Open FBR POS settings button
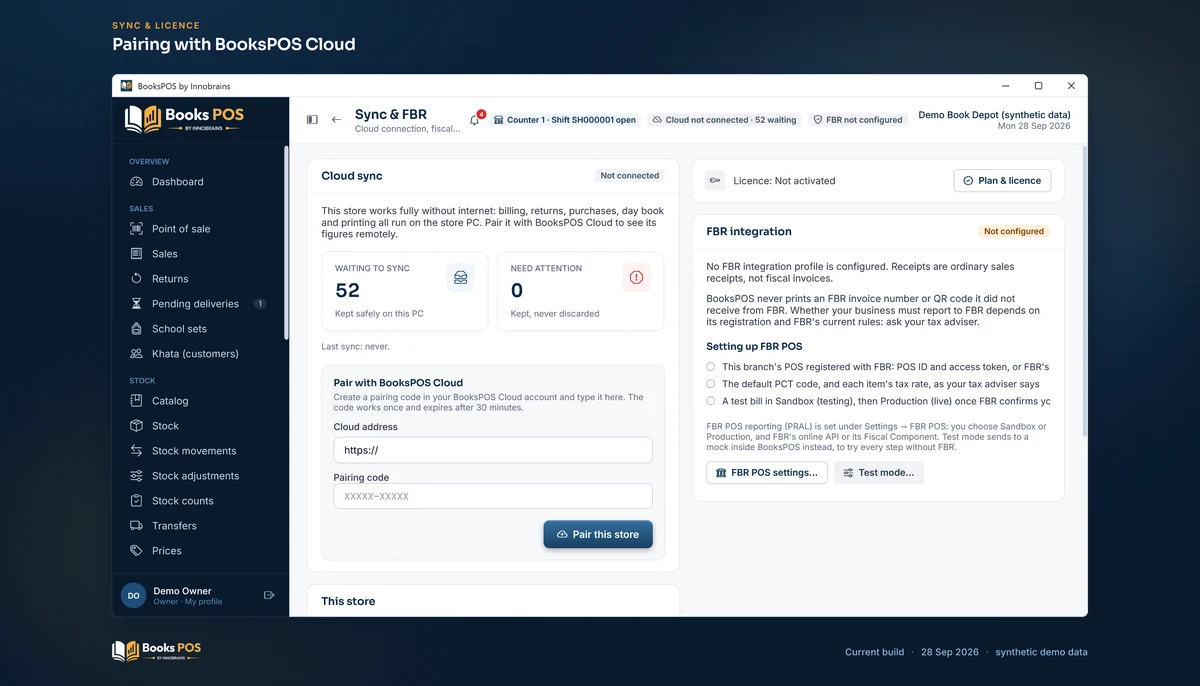This screenshot has width=1200, height=686. coord(767,472)
